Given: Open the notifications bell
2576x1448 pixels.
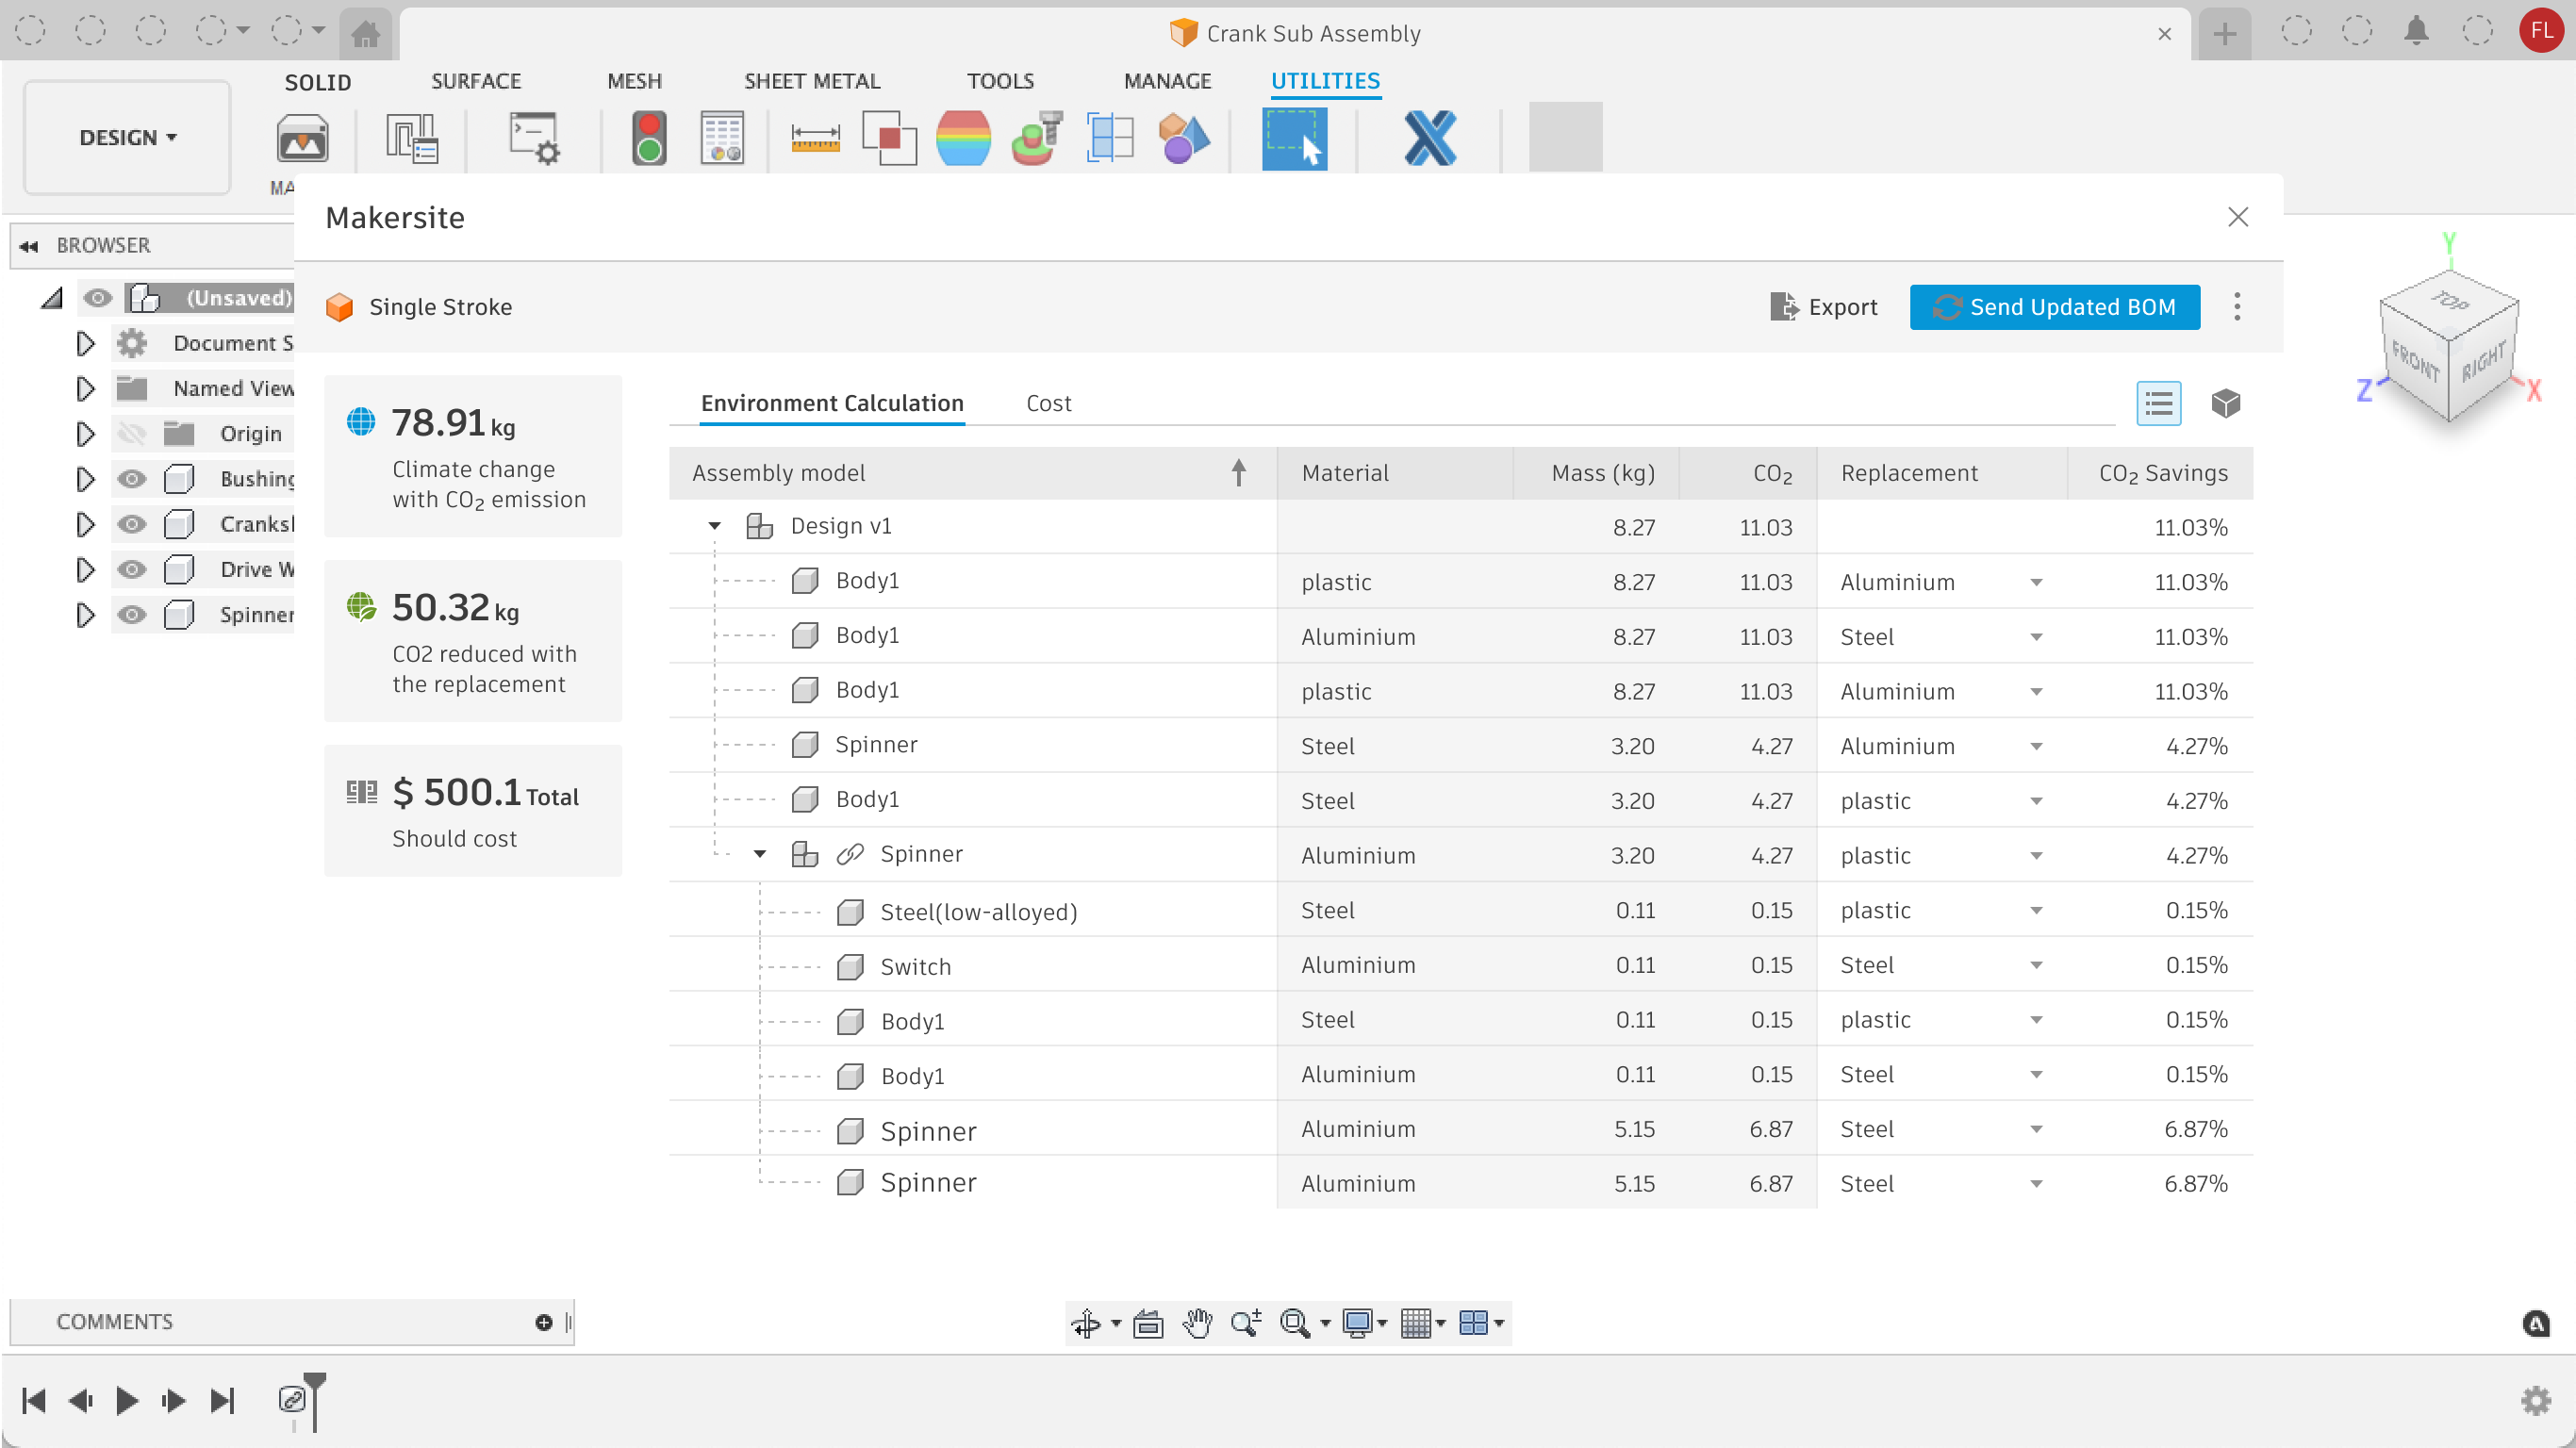Looking at the screenshot, I should [x=2416, y=31].
